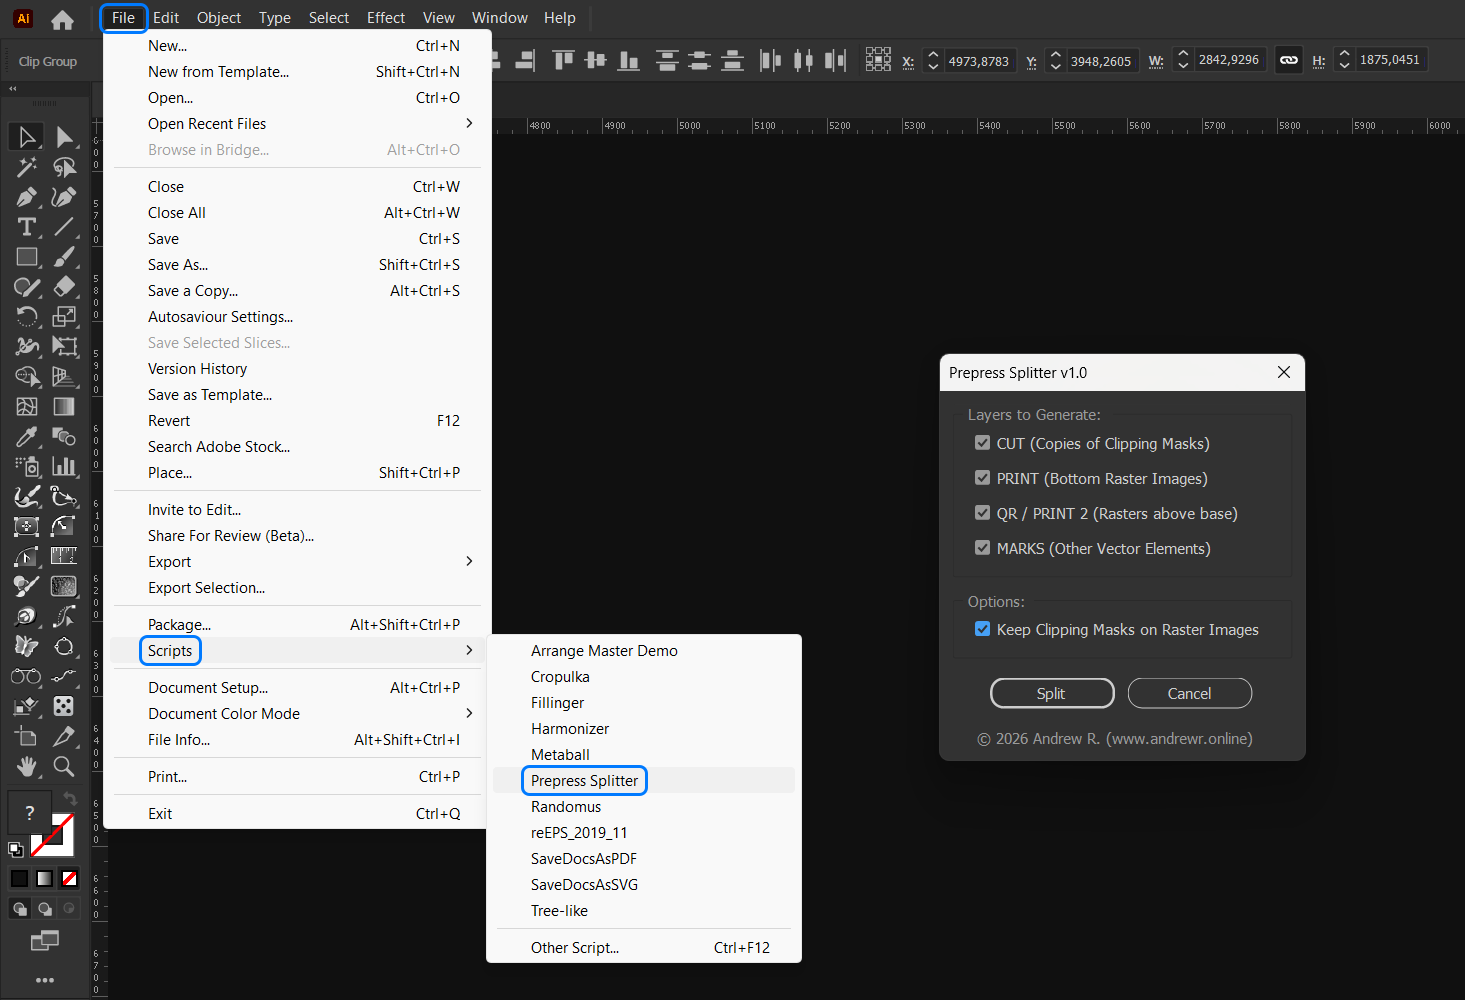Click the butterfly-shaped tool icon

coord(27,647)
